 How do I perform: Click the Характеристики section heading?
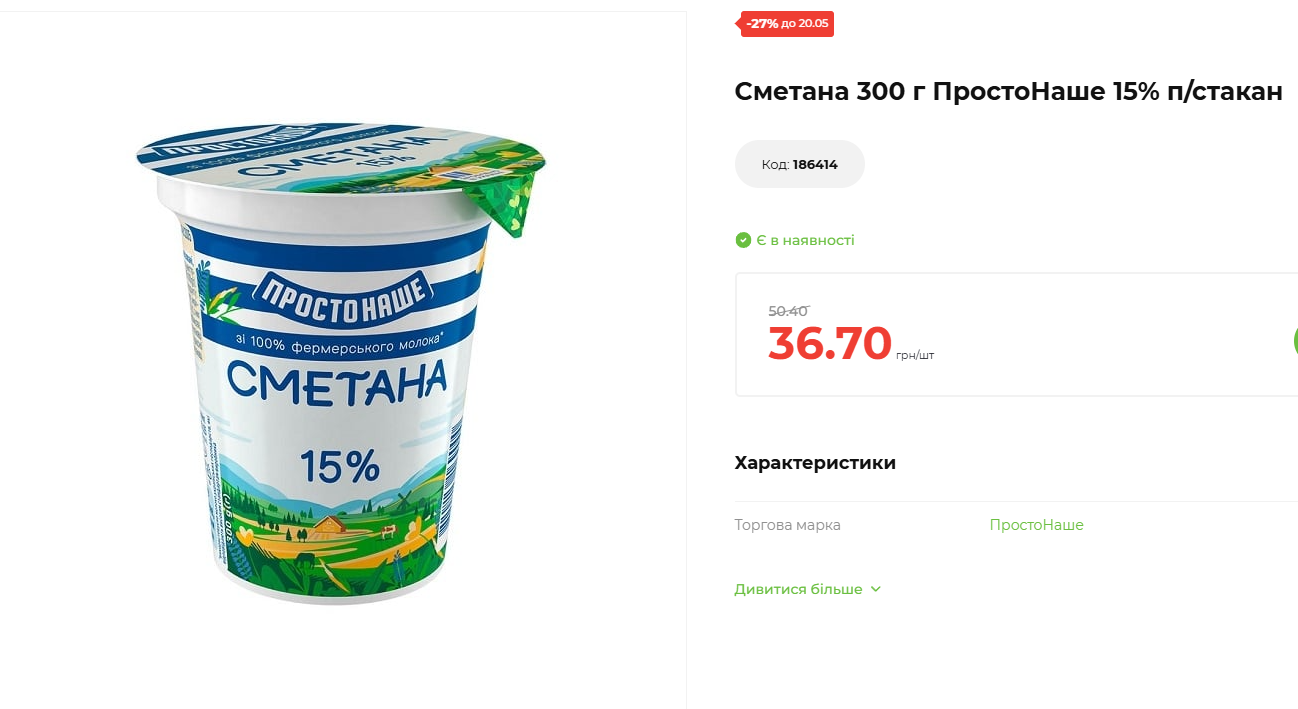pyautogui.click(x=815, y=463)
